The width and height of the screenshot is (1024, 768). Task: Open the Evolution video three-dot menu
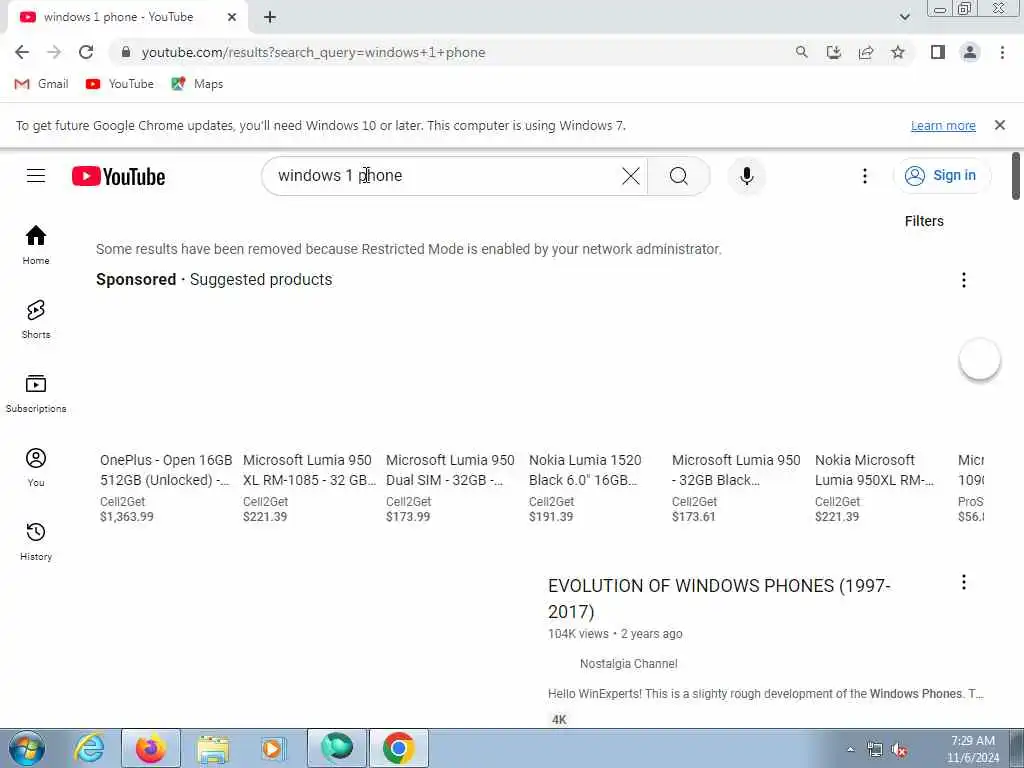pos(963,582)
